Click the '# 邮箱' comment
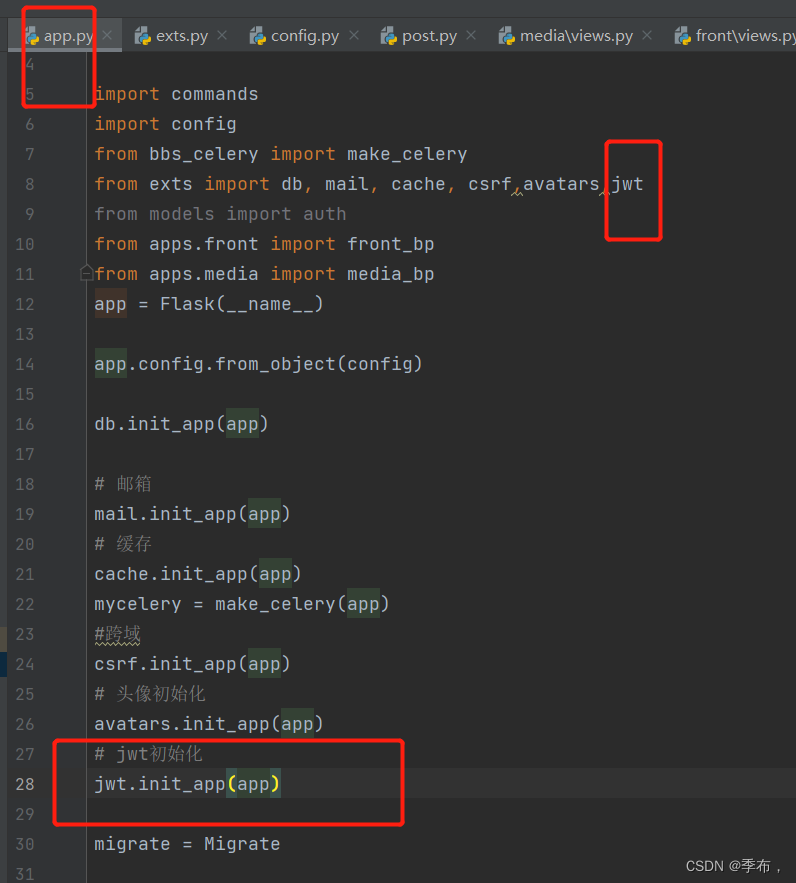This screenshot has width=796, height=883. 123,484
